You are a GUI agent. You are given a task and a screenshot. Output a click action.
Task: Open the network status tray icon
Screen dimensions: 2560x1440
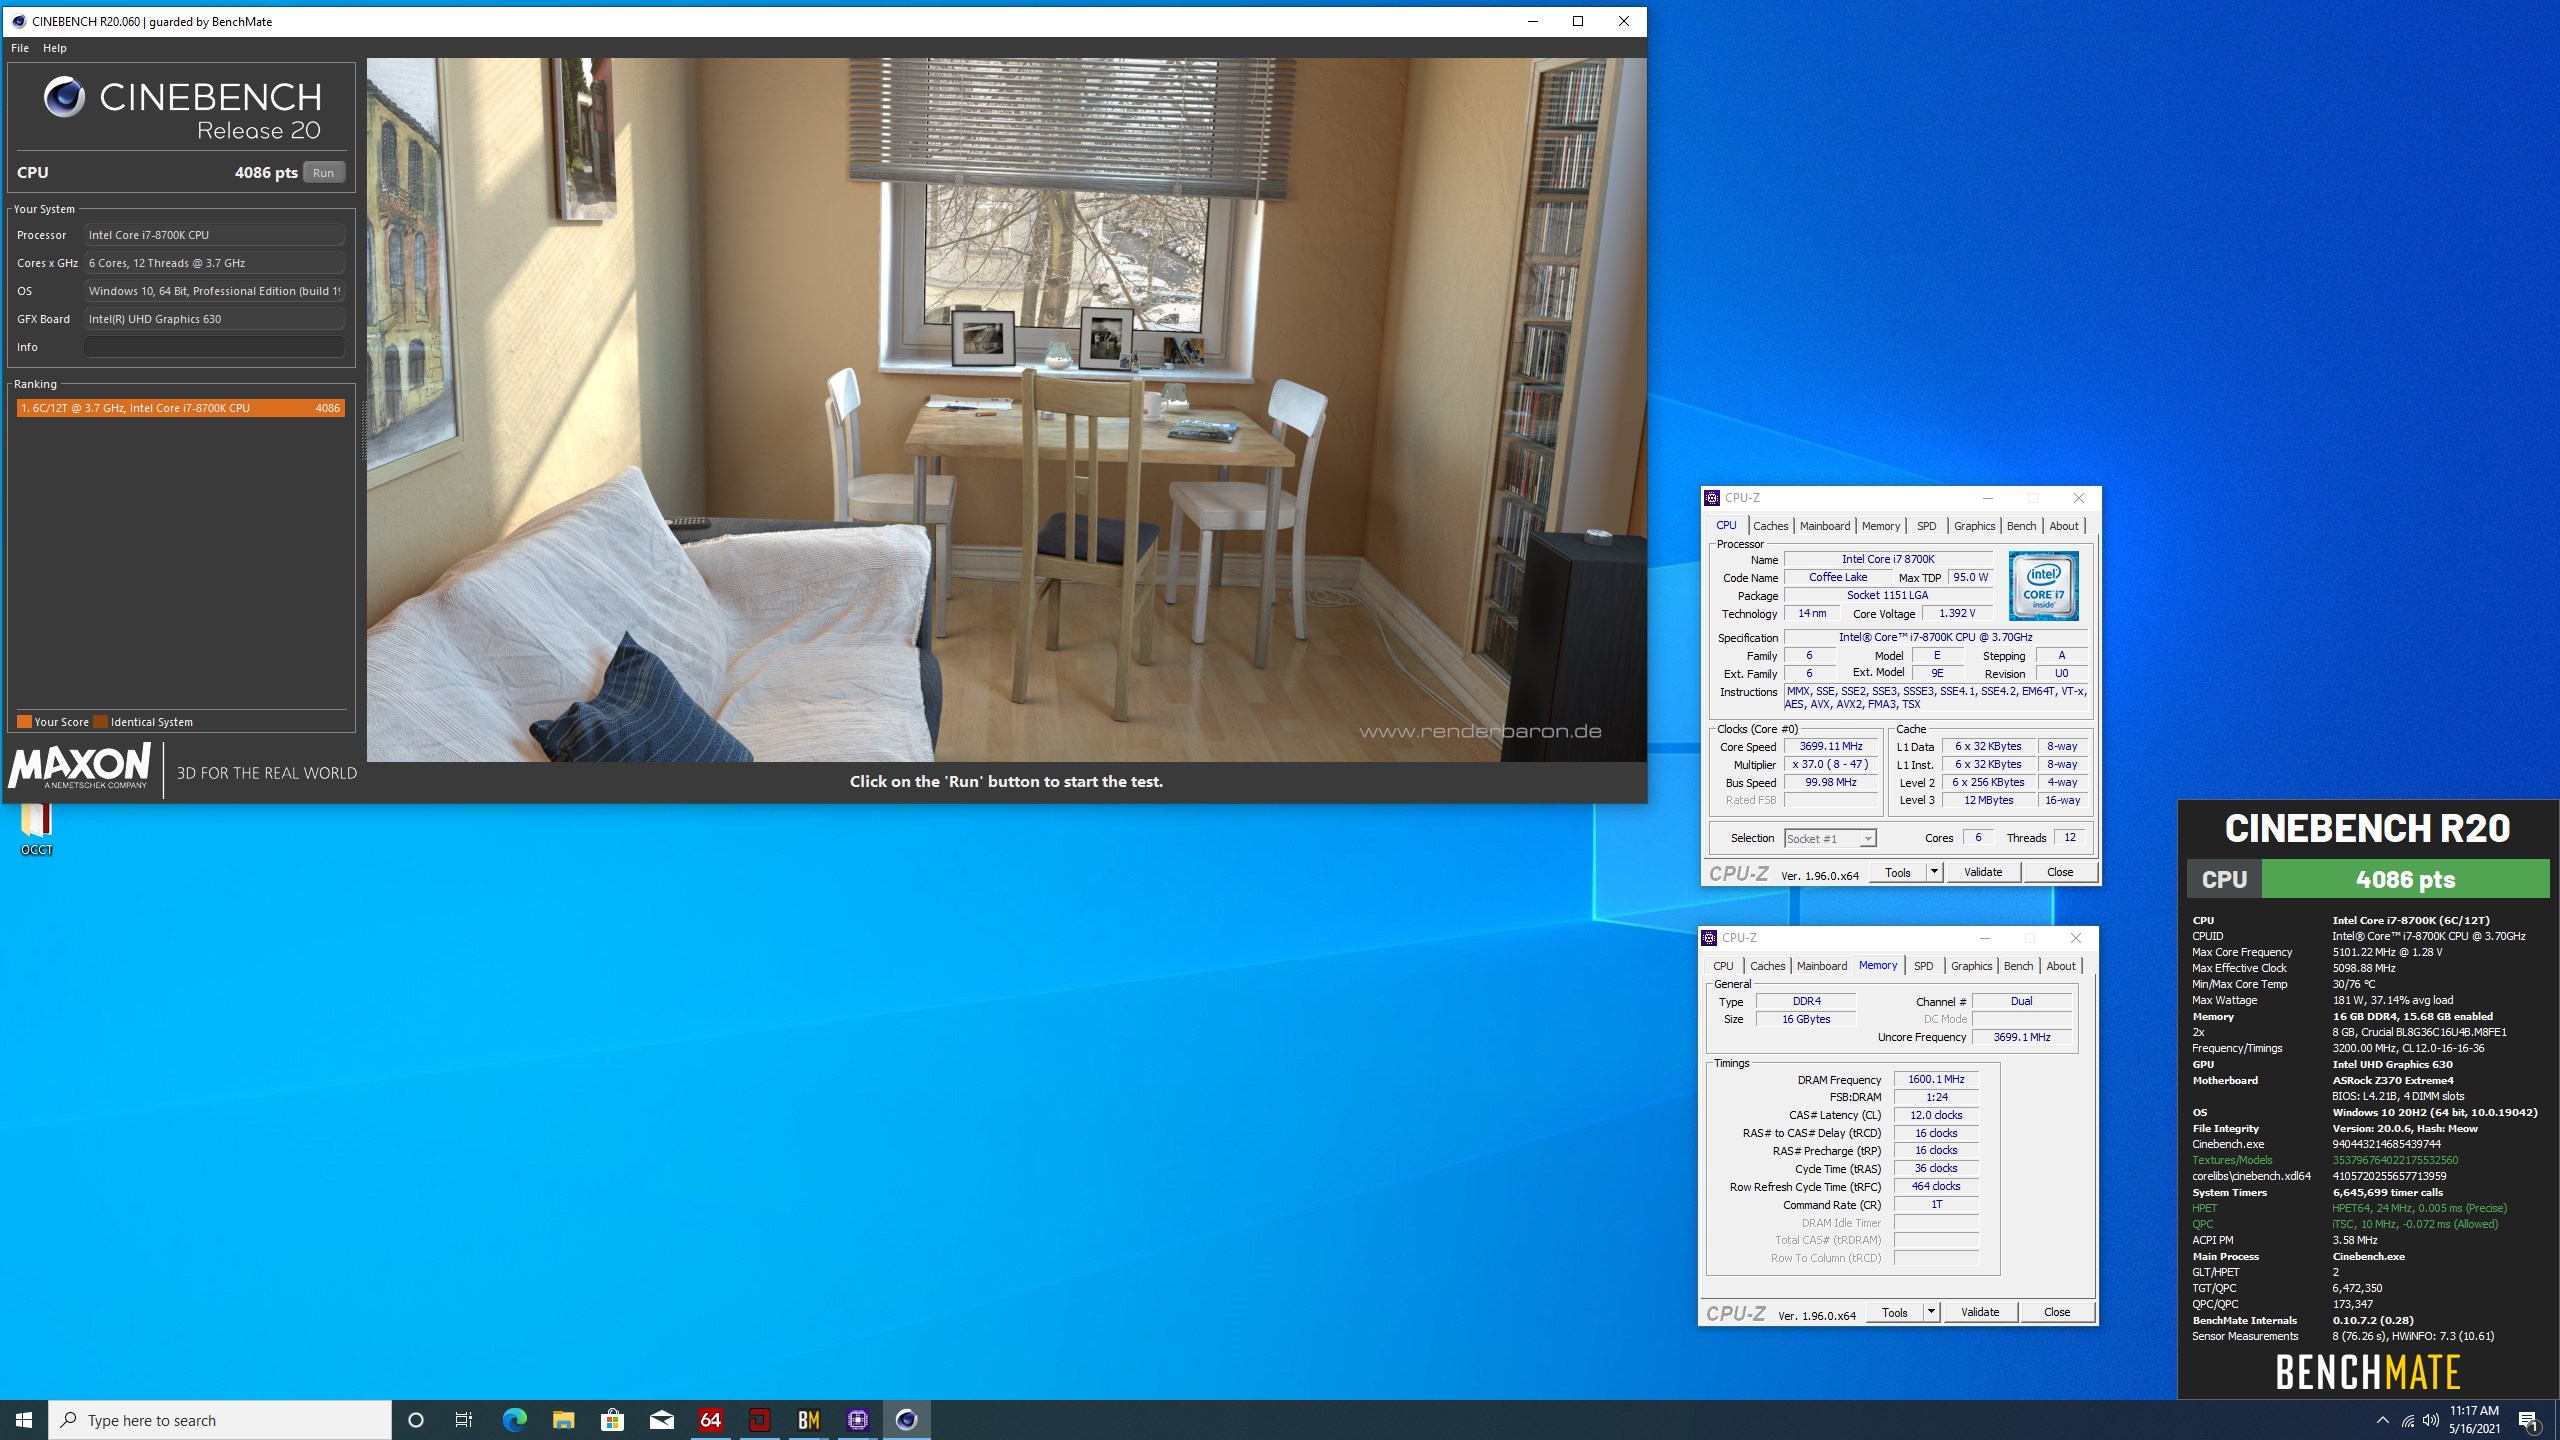[x=2407, y=1421]
